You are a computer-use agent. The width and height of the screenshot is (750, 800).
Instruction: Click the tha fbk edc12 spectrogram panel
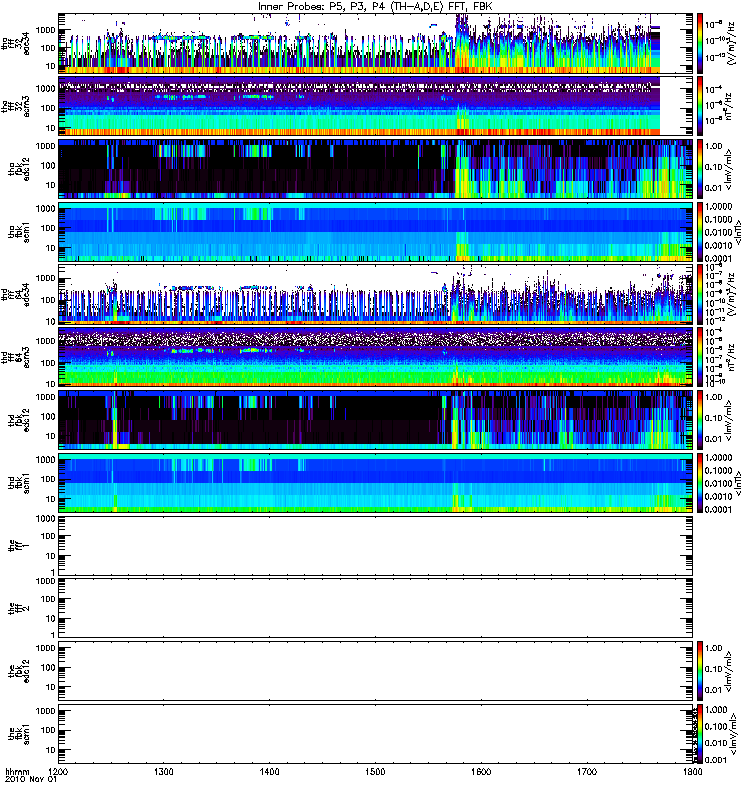375,168
